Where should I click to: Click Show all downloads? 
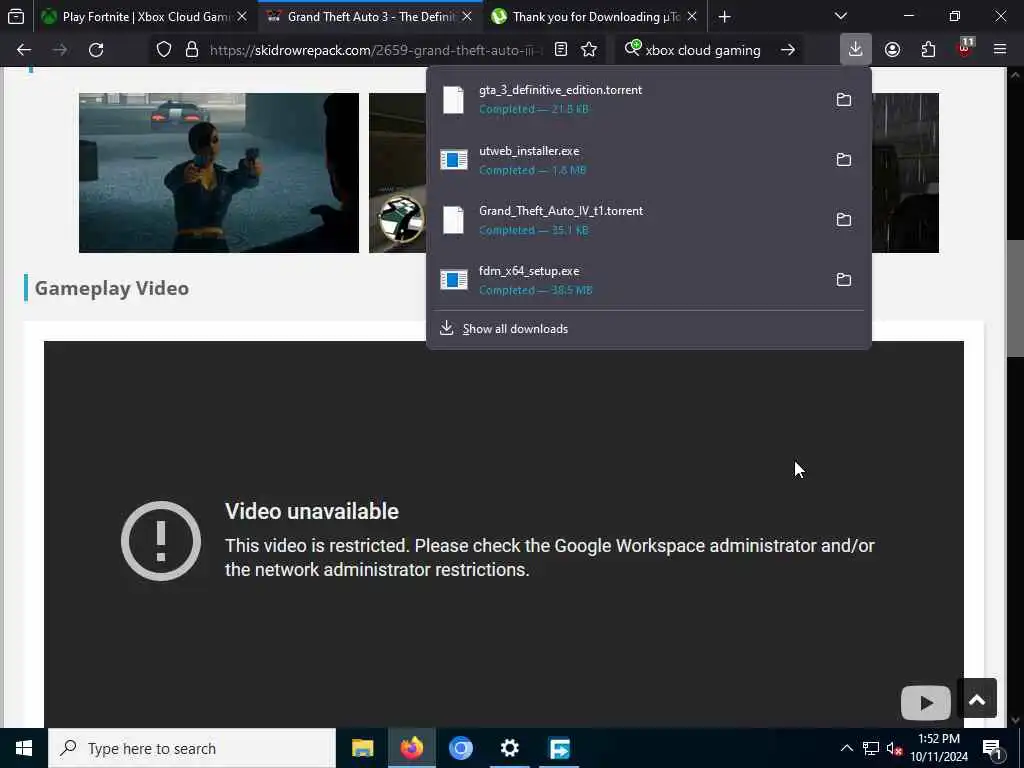(648, 328)
